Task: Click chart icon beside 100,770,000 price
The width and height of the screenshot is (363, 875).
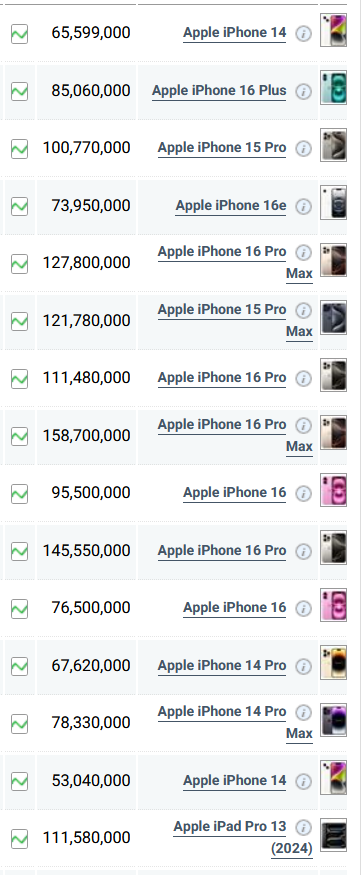Action: [20, 148]
